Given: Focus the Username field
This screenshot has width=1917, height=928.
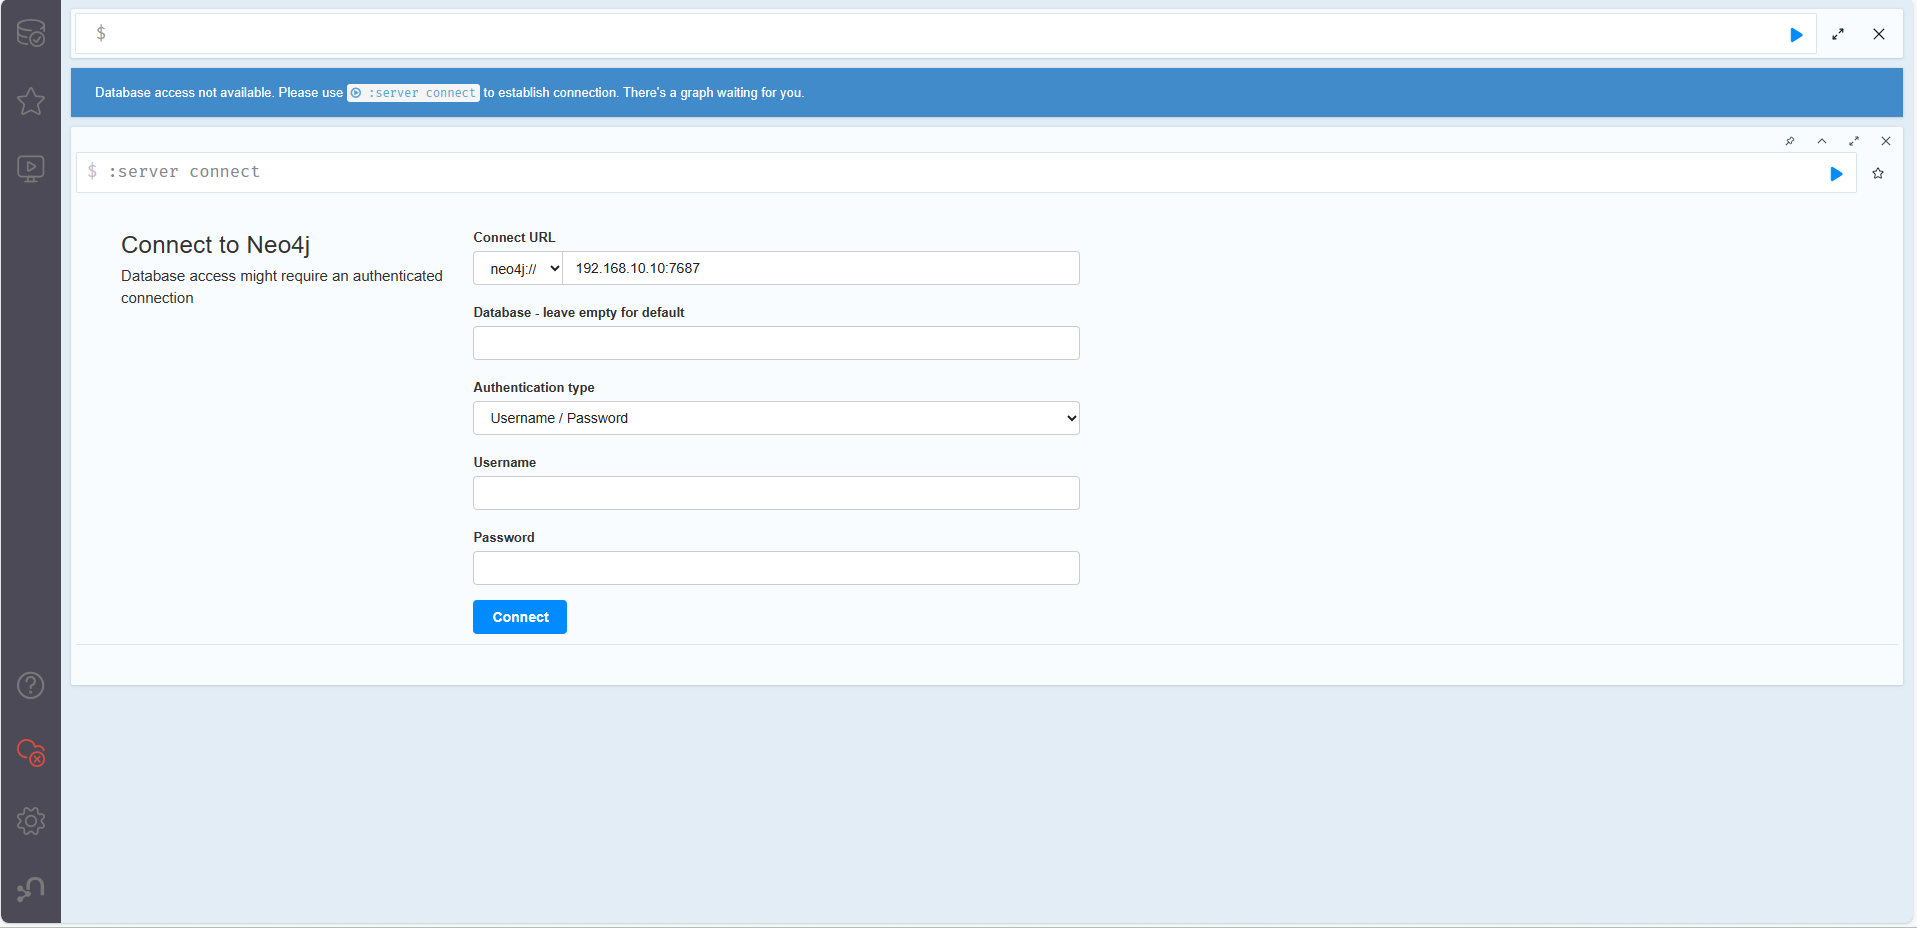Looking at the screenshot, I should [x=776, y=493].
